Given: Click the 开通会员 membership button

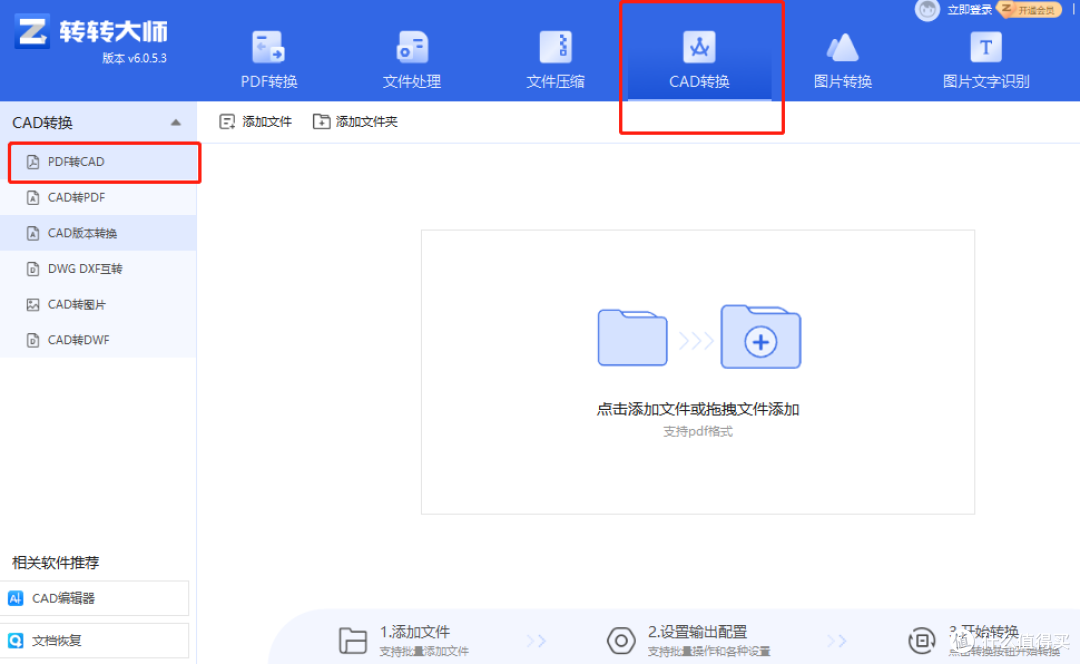Looking at the screenshot, I should [x=1031, y=10].
